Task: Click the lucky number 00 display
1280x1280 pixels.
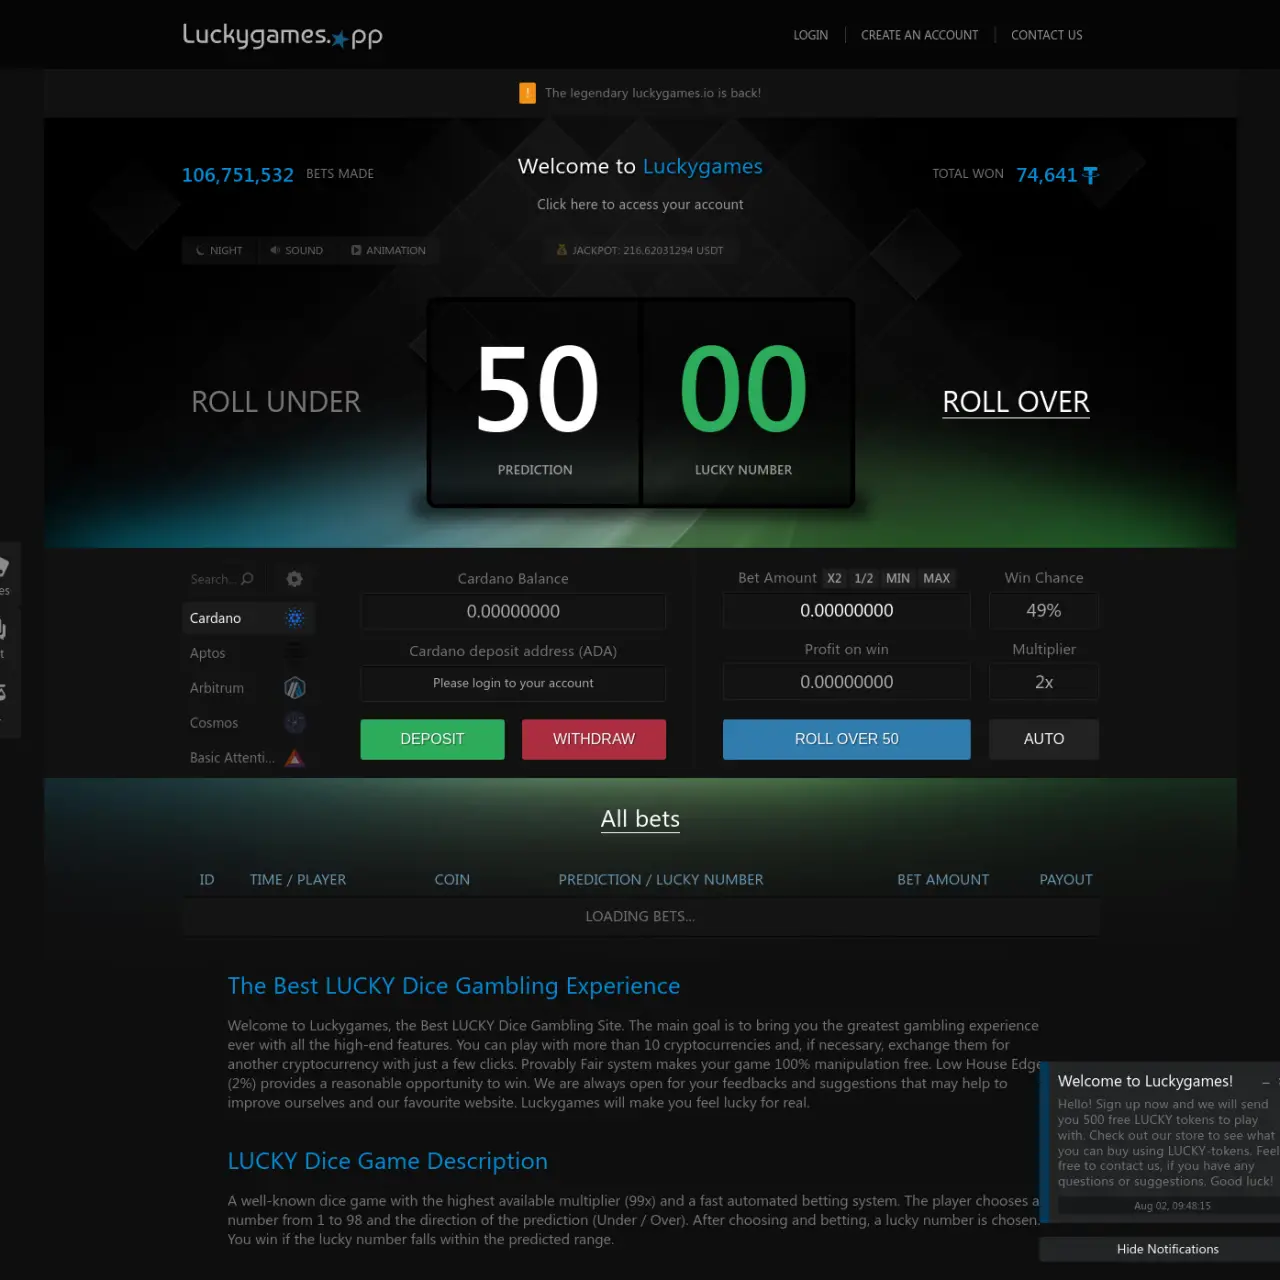Action: pos(743,388)
